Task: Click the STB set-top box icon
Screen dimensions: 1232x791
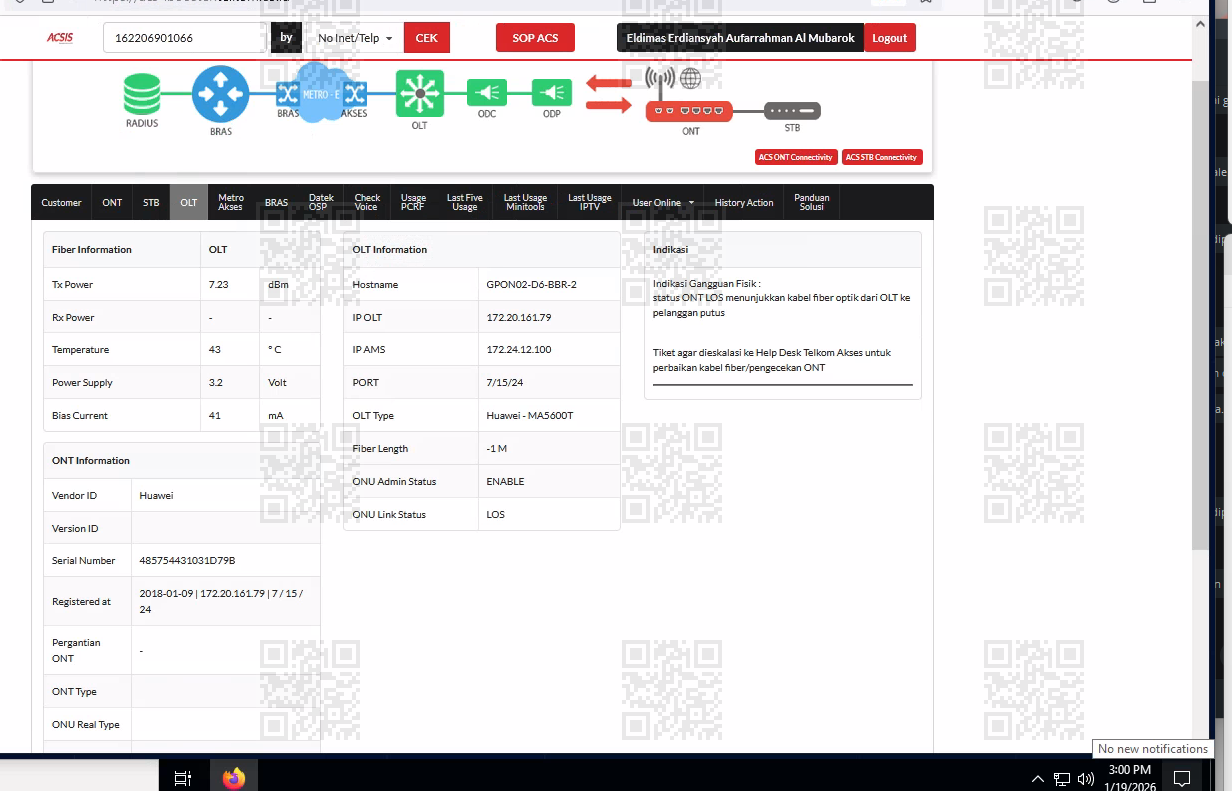Action: (792, 111)
